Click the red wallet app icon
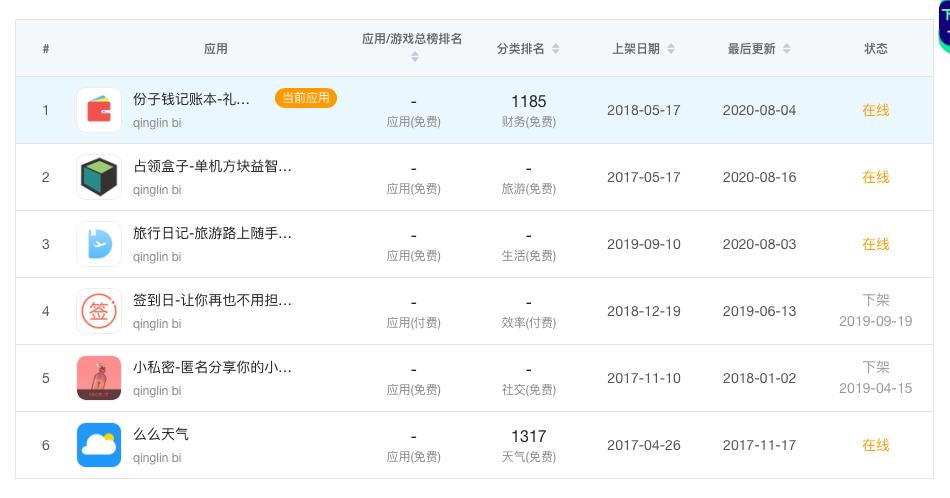This screenshot has height=498, width=950. click(99, 110)
